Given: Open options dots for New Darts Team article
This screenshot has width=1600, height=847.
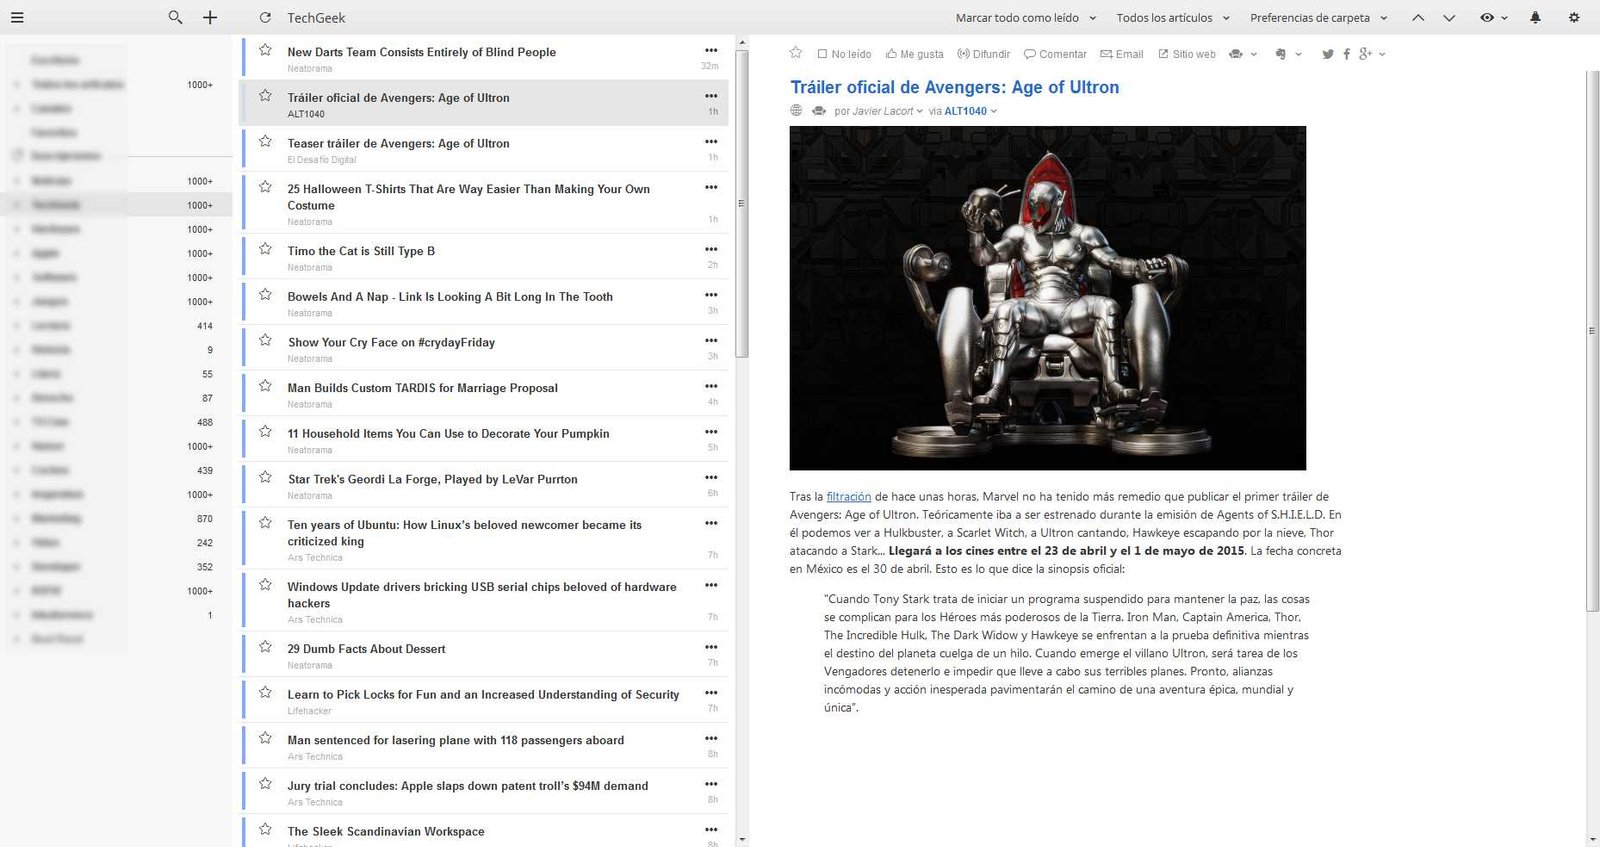Looking at the screenshot, I should click(711, 50).
